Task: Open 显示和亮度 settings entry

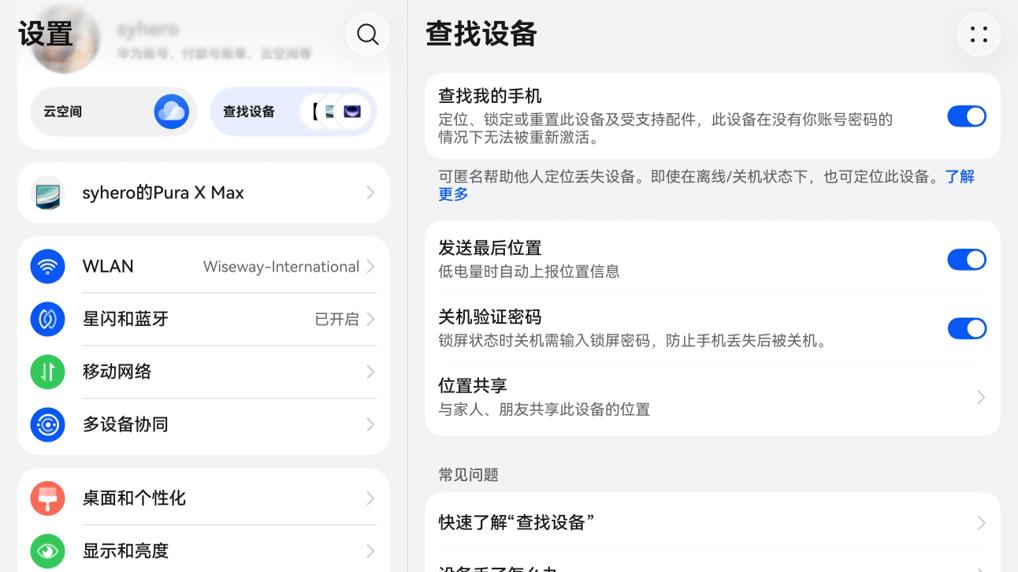Action: [203, 551]
